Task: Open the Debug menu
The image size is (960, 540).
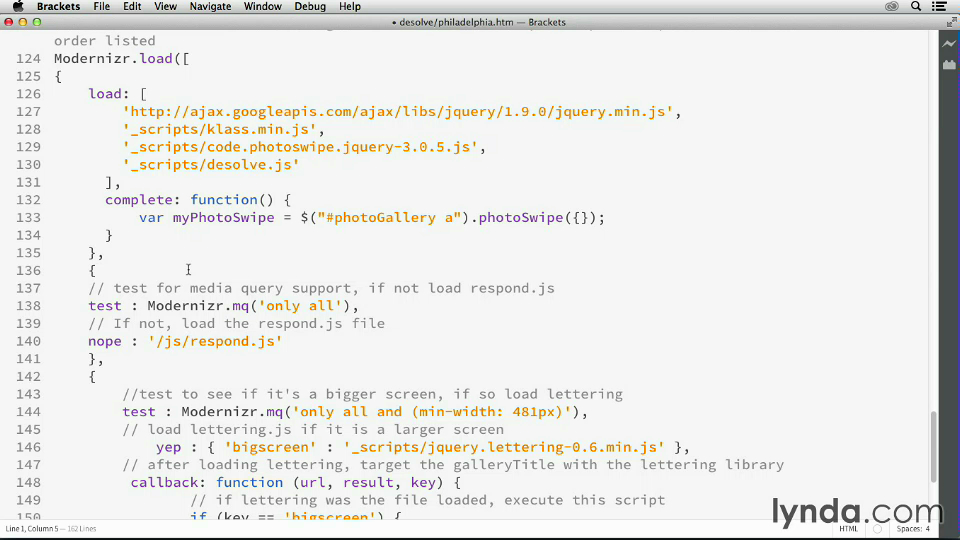Action: (x=310, y=6)
